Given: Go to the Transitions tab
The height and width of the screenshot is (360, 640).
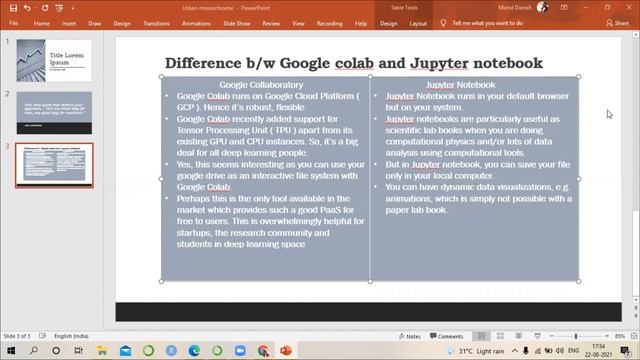Looking at the screenshot, I should (156, 23).
